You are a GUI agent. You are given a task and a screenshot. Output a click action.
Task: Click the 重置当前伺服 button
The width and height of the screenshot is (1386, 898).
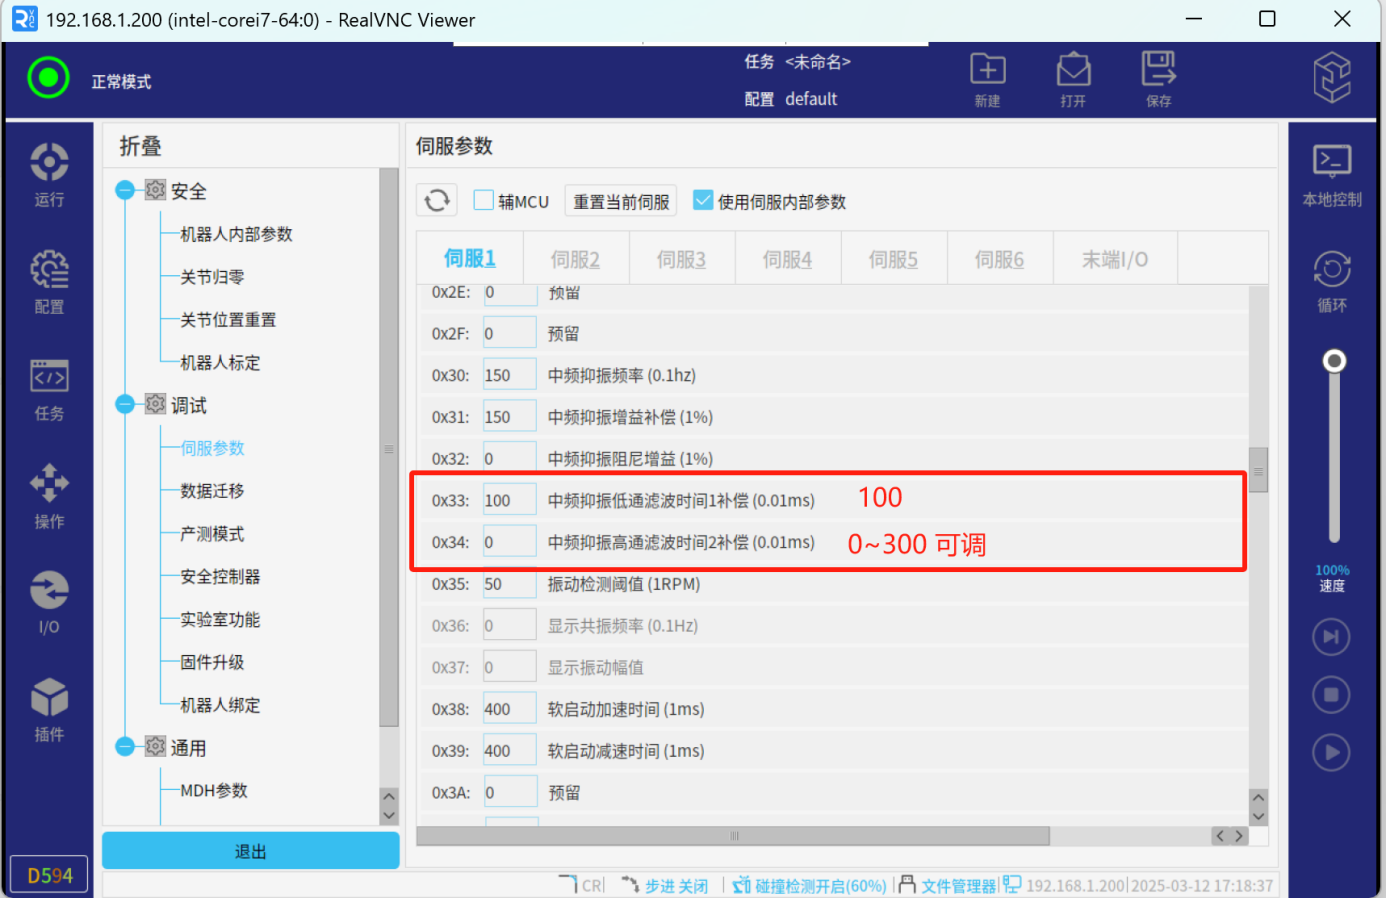(621, 202)
